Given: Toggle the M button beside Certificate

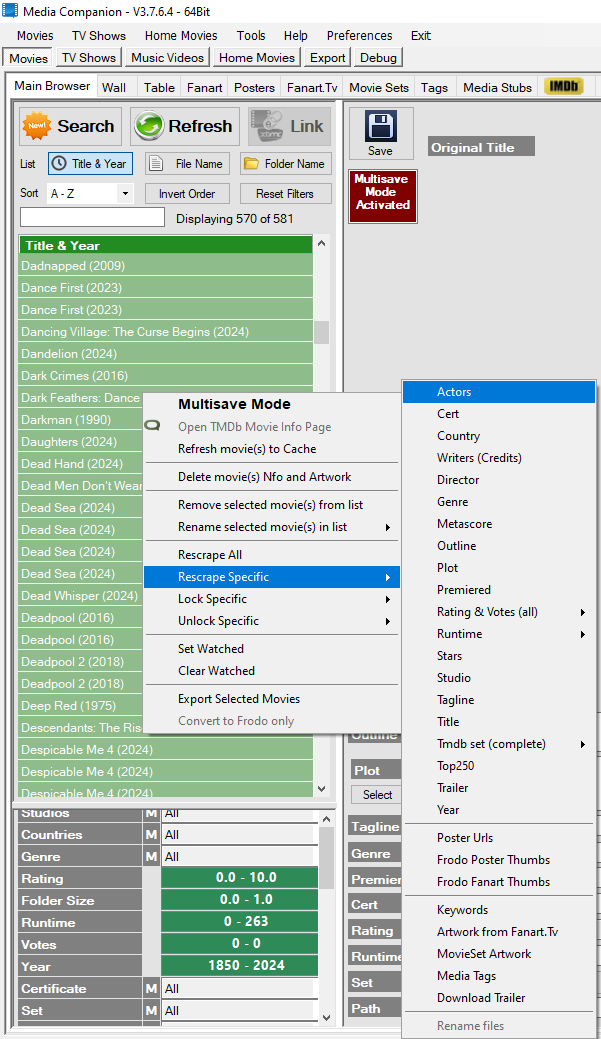Looking at the screenshot, I should (152, 989).
